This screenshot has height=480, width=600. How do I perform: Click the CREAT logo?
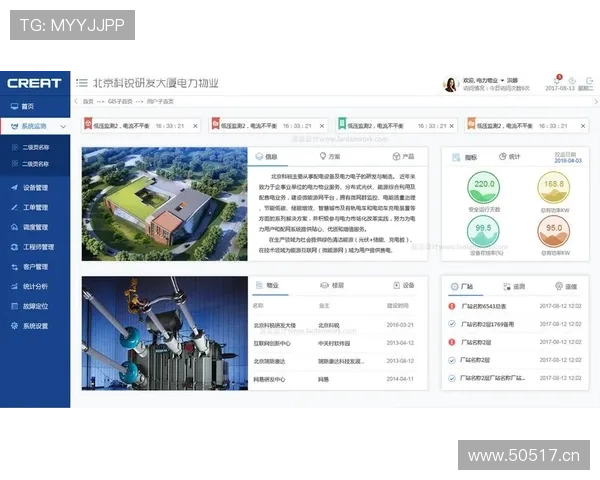click(x=34, y=83)
